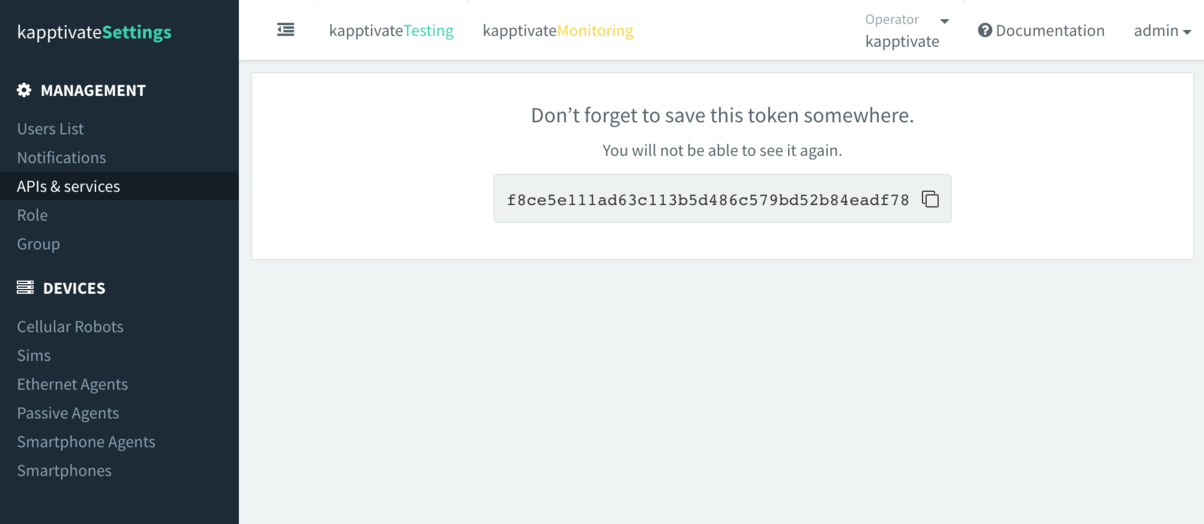Open Ethernet Agents list
1204x524 pixels.
(x=72, y=385)
